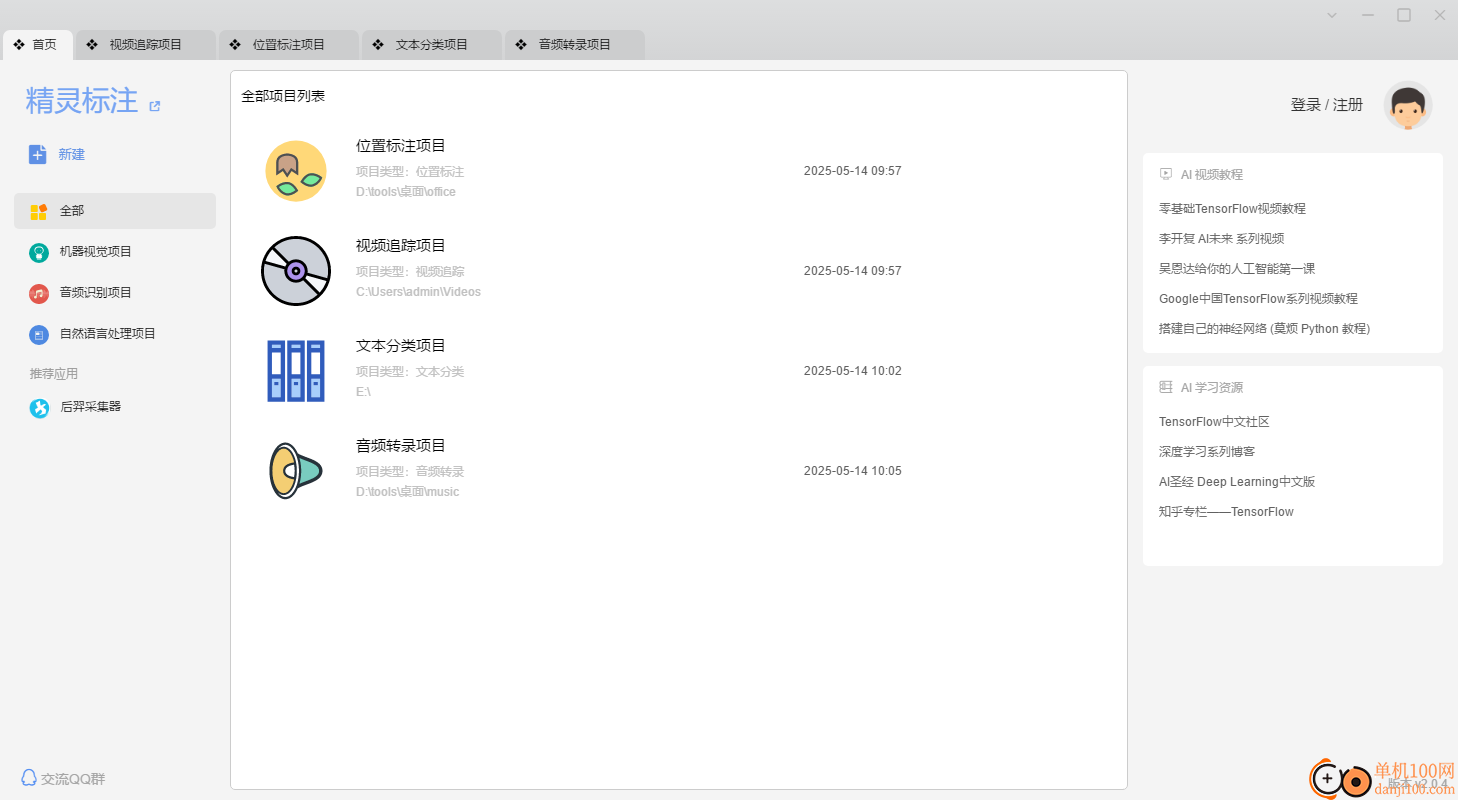Click the path D:\tools\桌面\office

point(406,192)
